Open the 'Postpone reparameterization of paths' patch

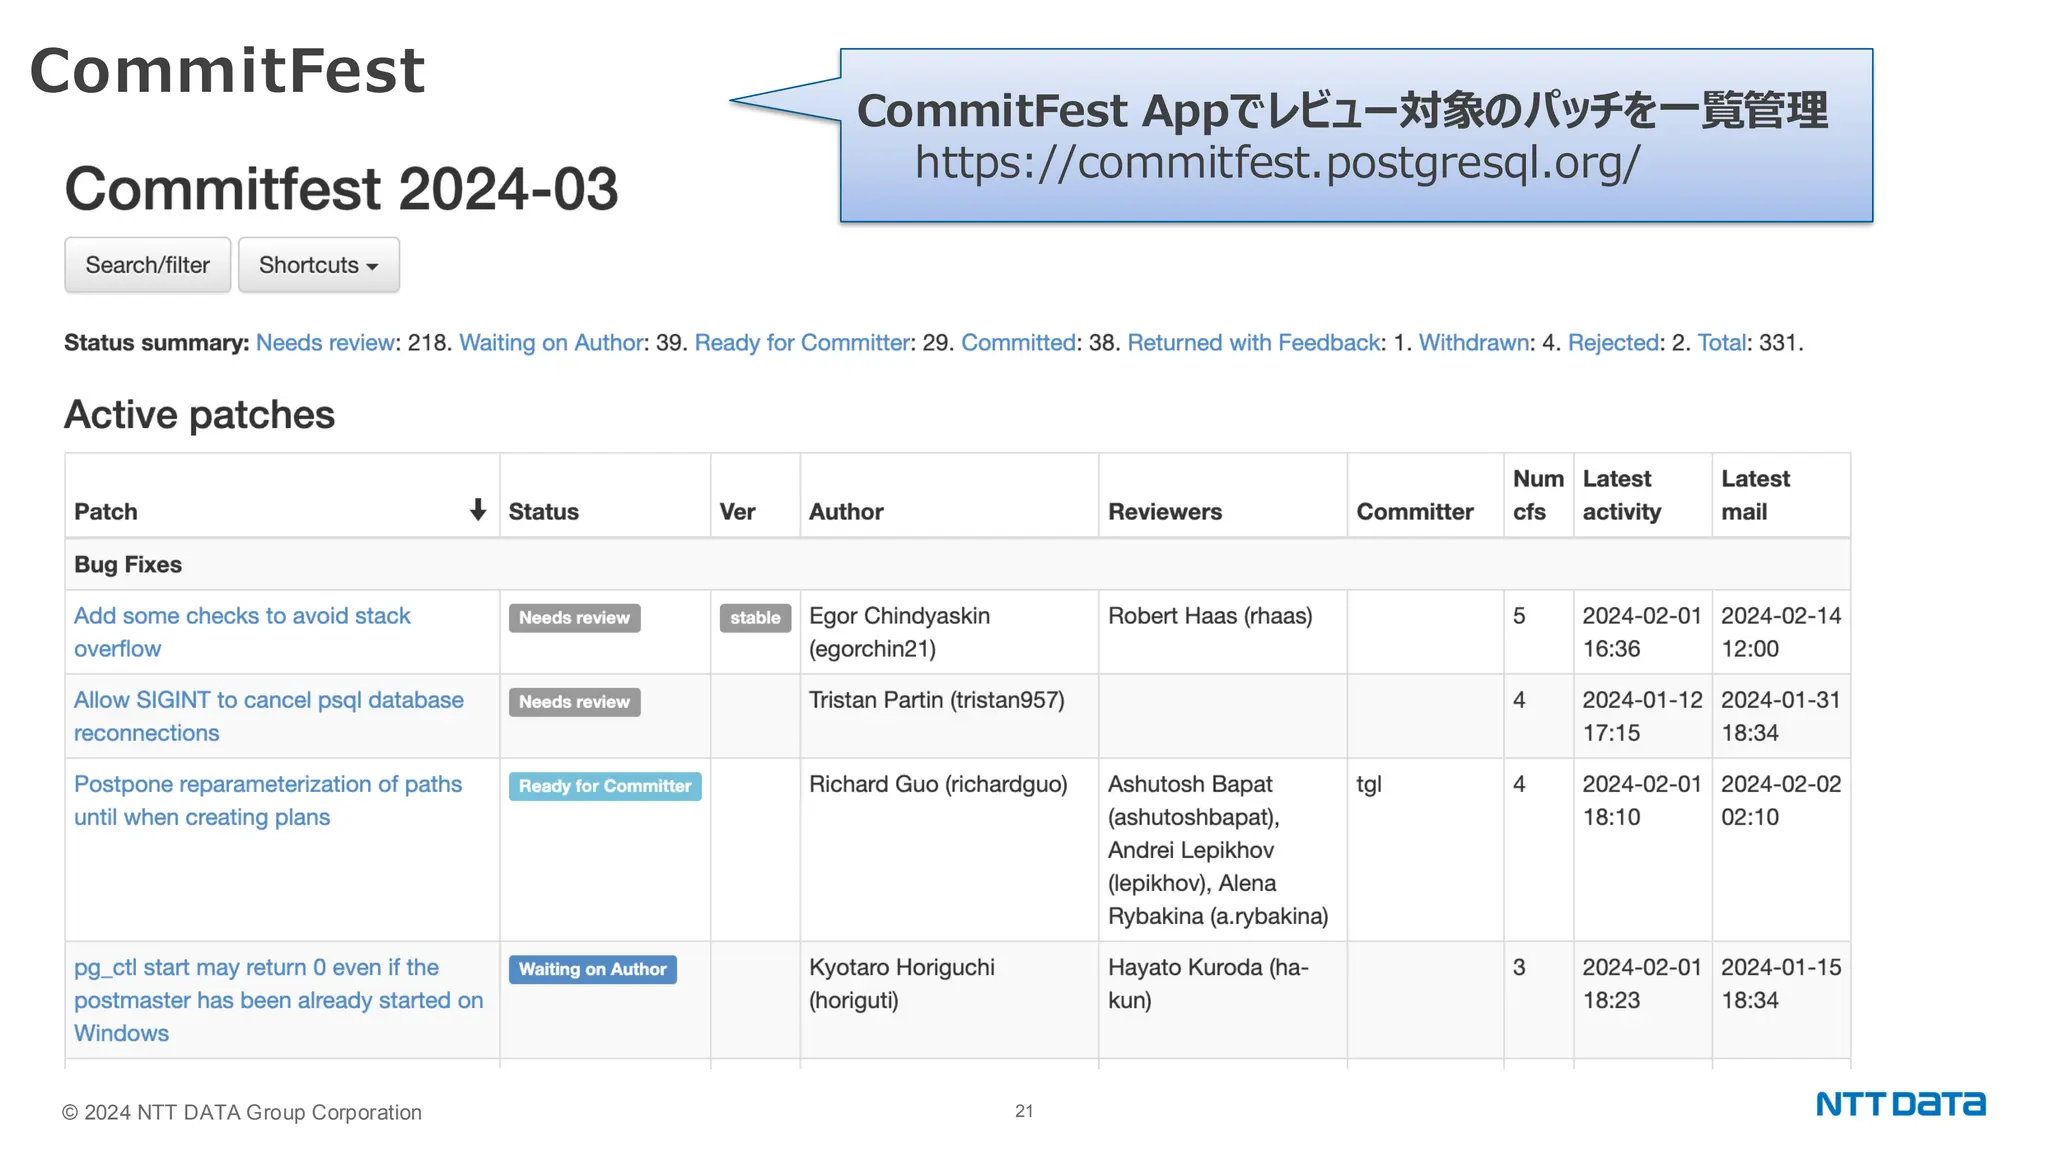pyautogui.click(x=267, y=784)
